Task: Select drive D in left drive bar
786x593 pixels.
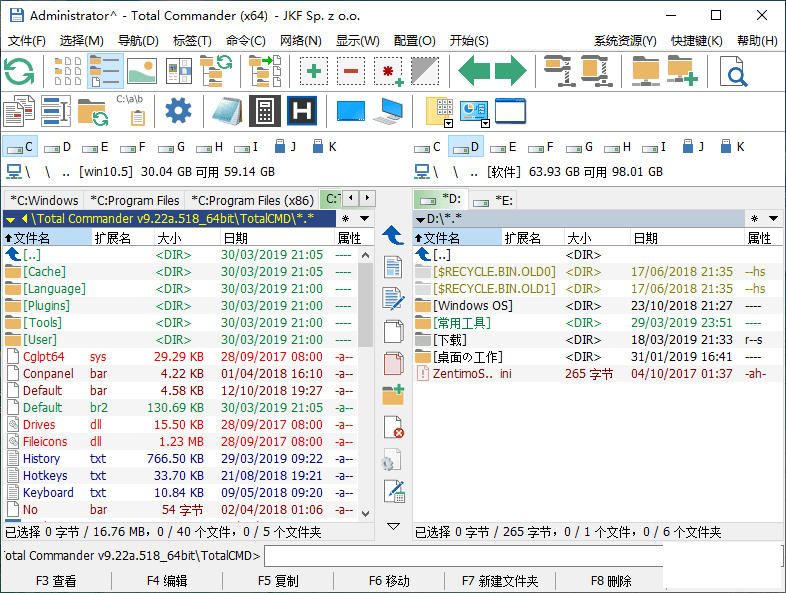Action: (58, 147)
